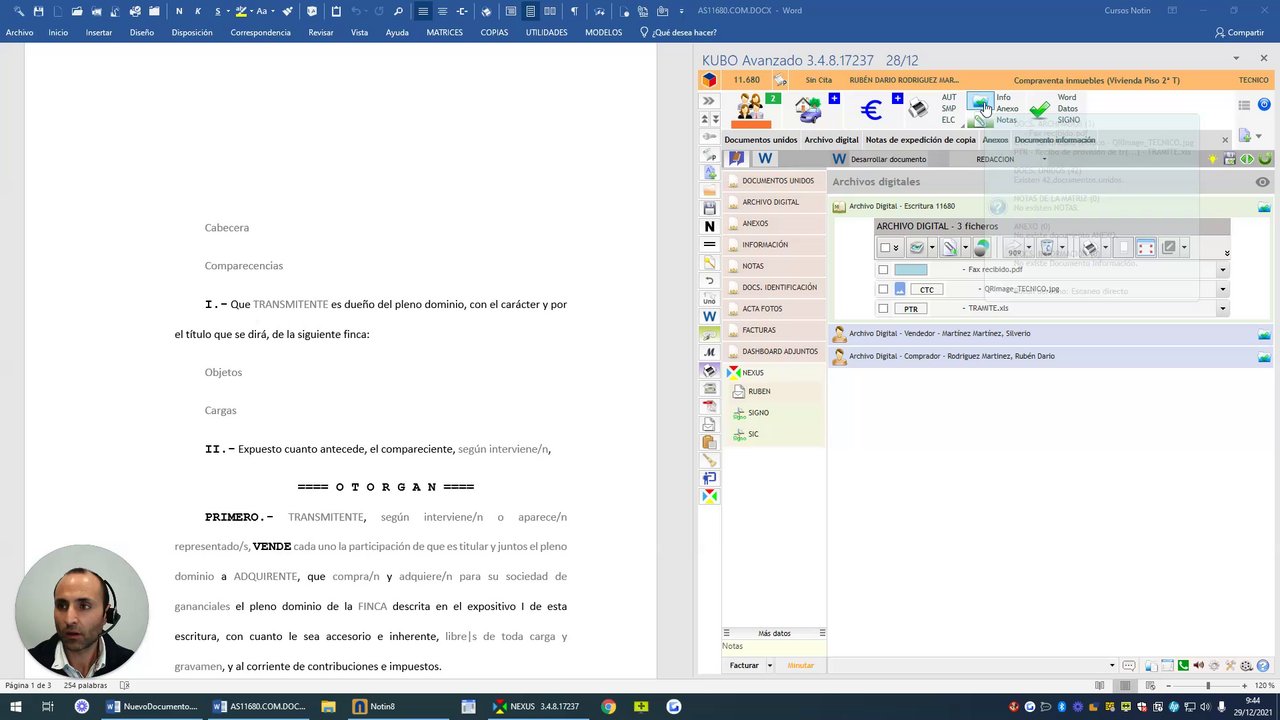Click the light bulb icon in the REDACCION bar

(1213, 159)
